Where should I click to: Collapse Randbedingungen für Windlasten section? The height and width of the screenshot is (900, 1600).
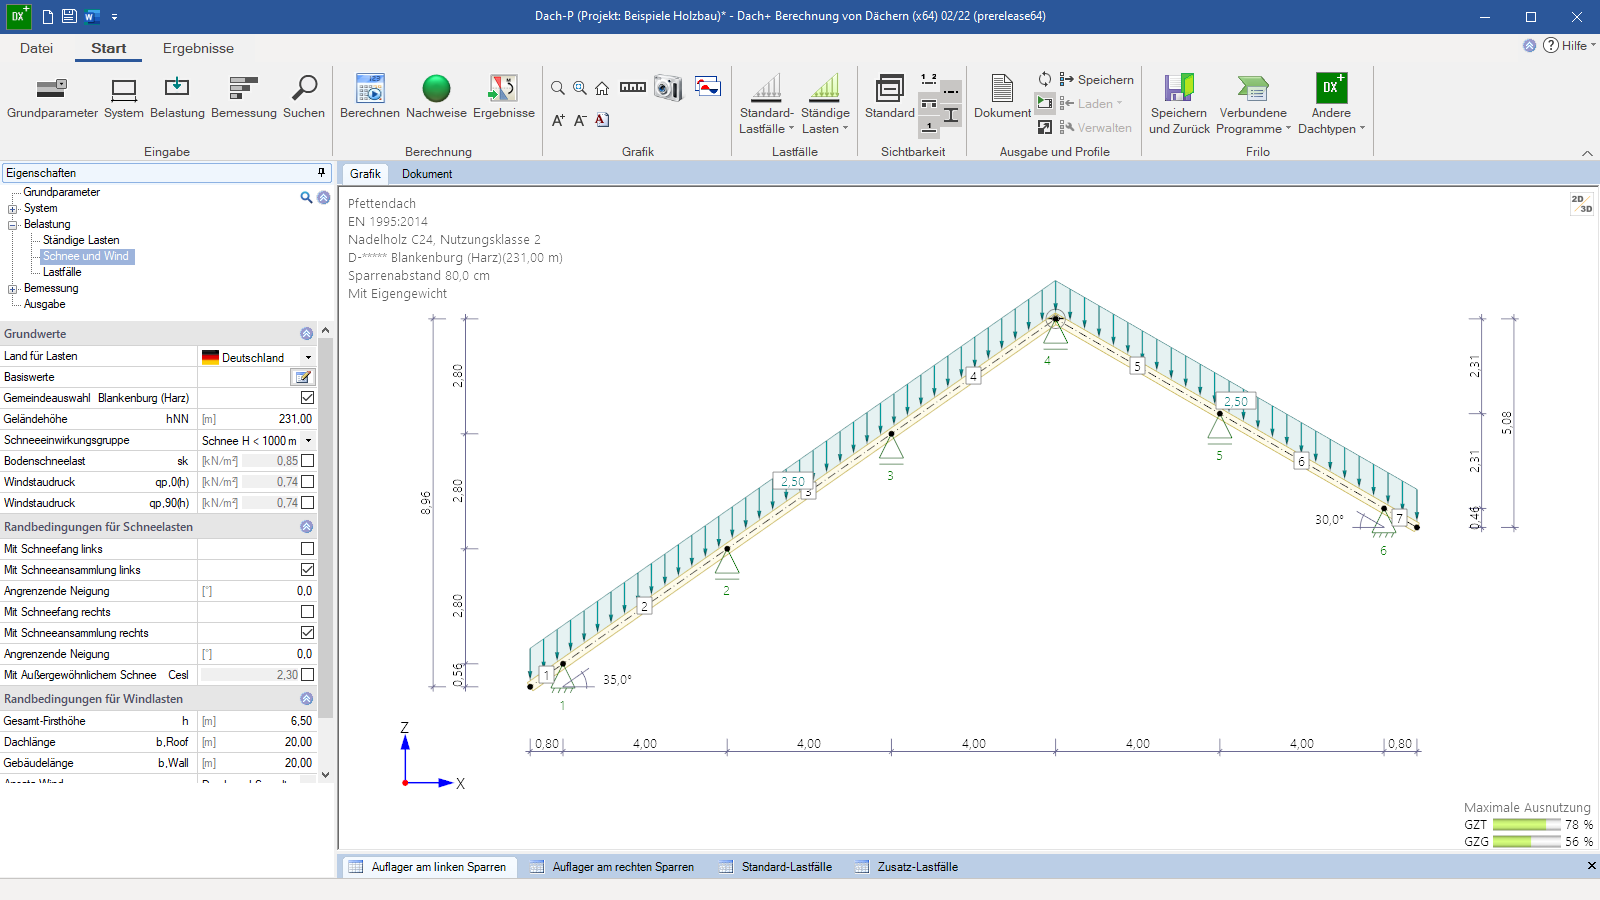[x=306, y=699]
